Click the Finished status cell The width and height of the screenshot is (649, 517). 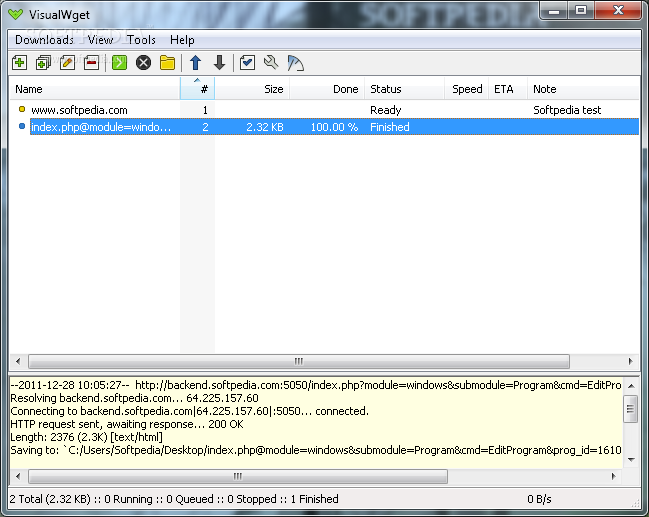click(x=389, y=127)
